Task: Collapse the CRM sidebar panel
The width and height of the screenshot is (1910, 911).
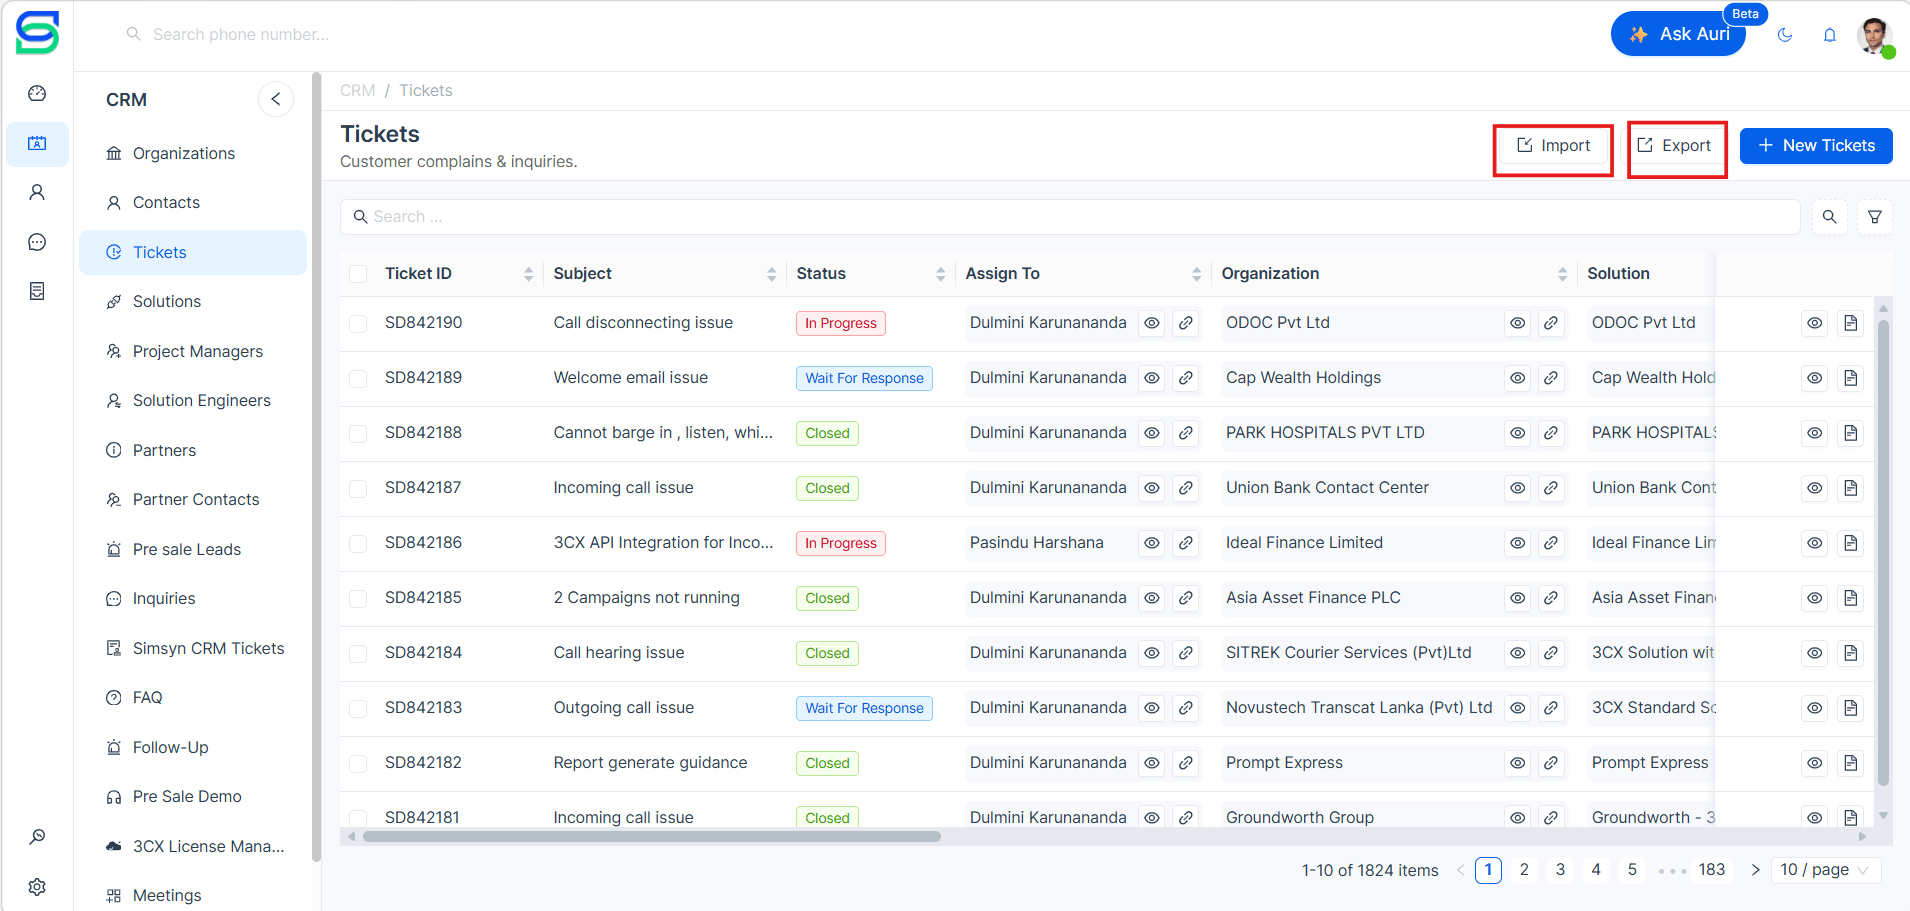Action: coord(276,100)
